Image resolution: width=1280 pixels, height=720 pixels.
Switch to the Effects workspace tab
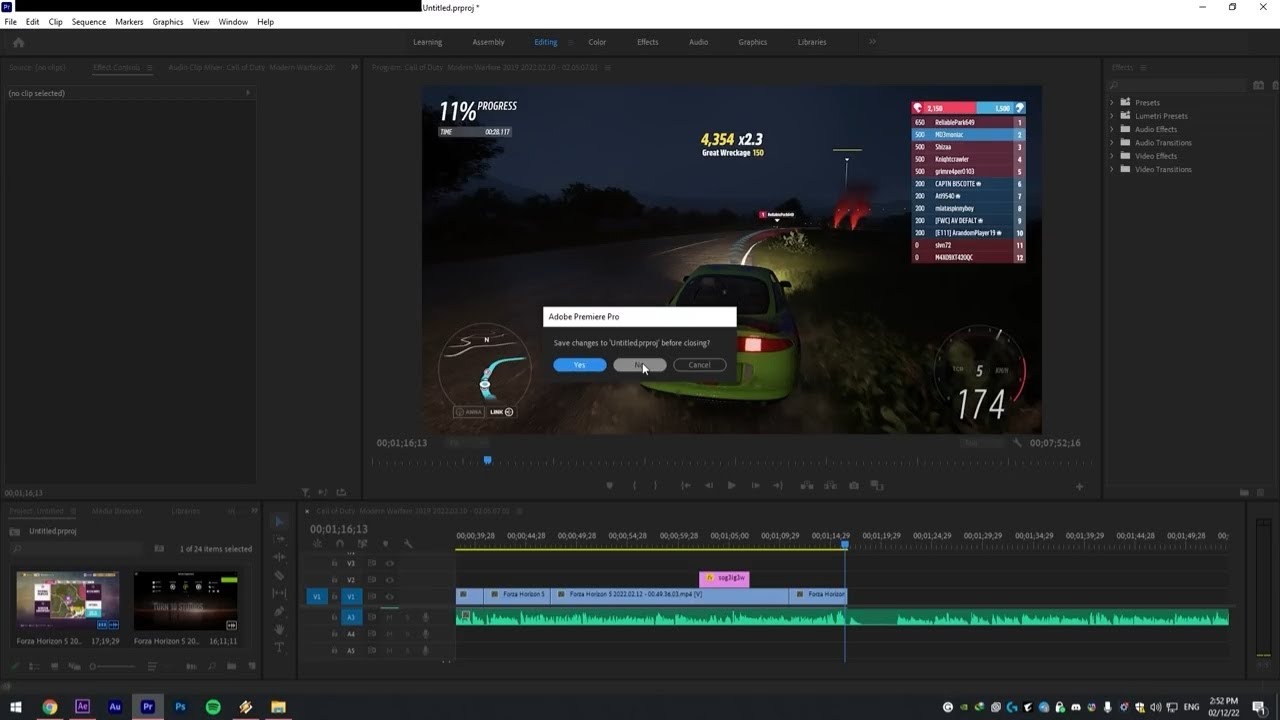[648, 42]
